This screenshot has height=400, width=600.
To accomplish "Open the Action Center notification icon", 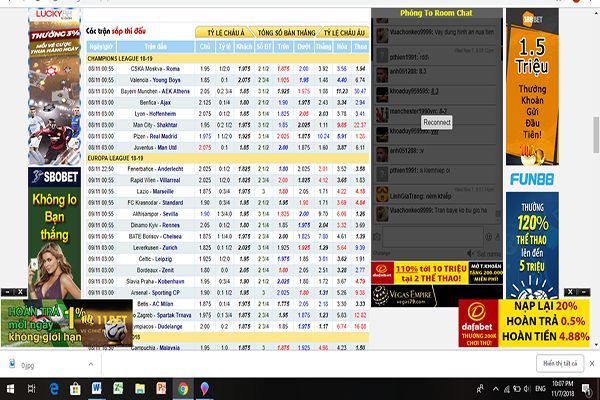I will [586, 389].
